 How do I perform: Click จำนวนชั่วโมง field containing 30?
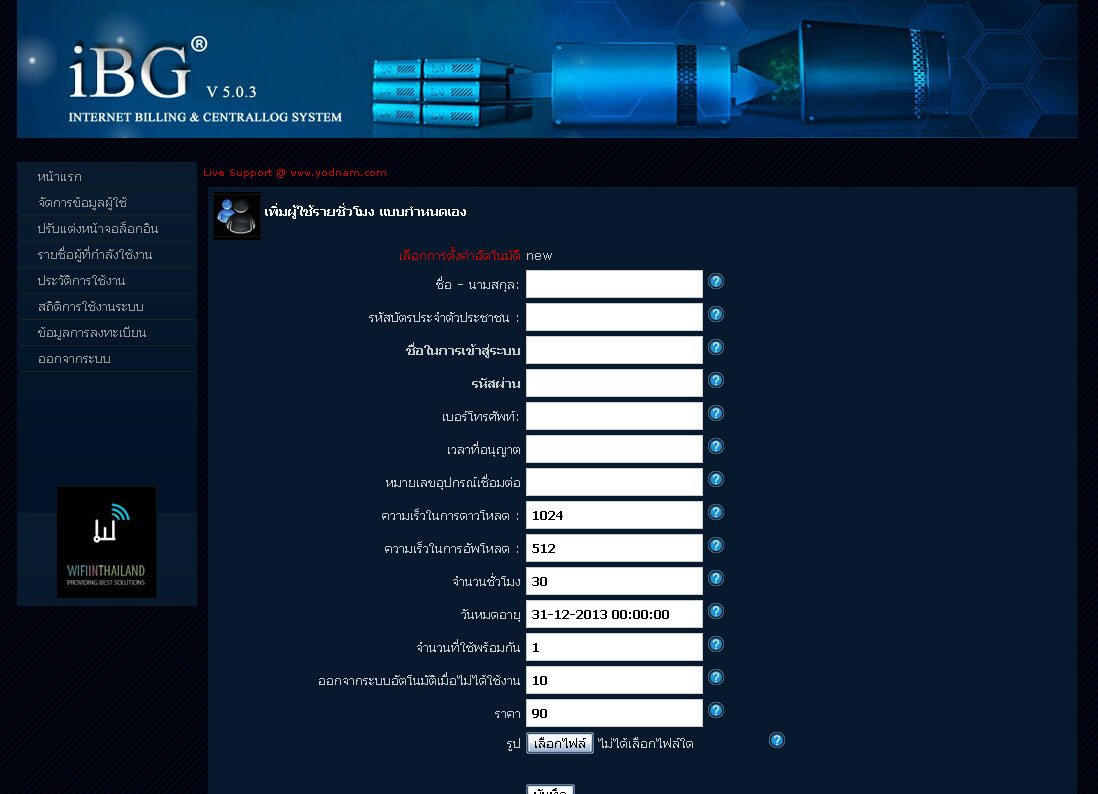click(x=614, y=580)
